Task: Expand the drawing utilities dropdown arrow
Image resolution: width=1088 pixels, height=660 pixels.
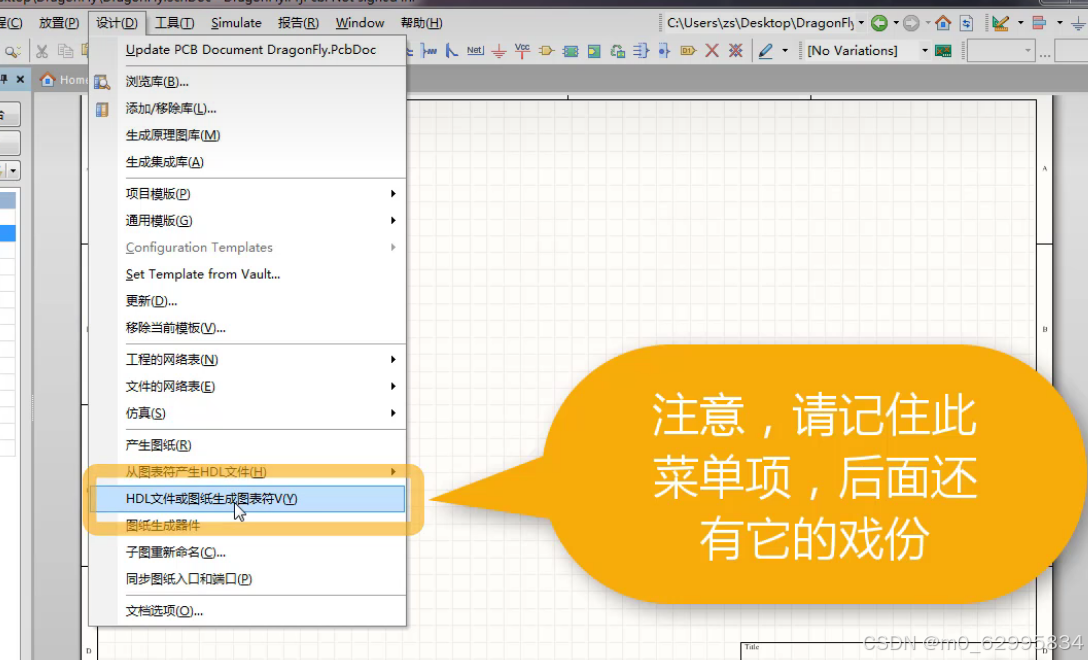Action: 1020,23
